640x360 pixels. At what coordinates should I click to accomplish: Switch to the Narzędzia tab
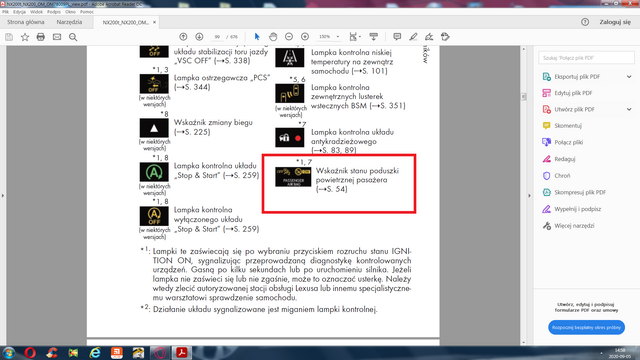[69, 22]
